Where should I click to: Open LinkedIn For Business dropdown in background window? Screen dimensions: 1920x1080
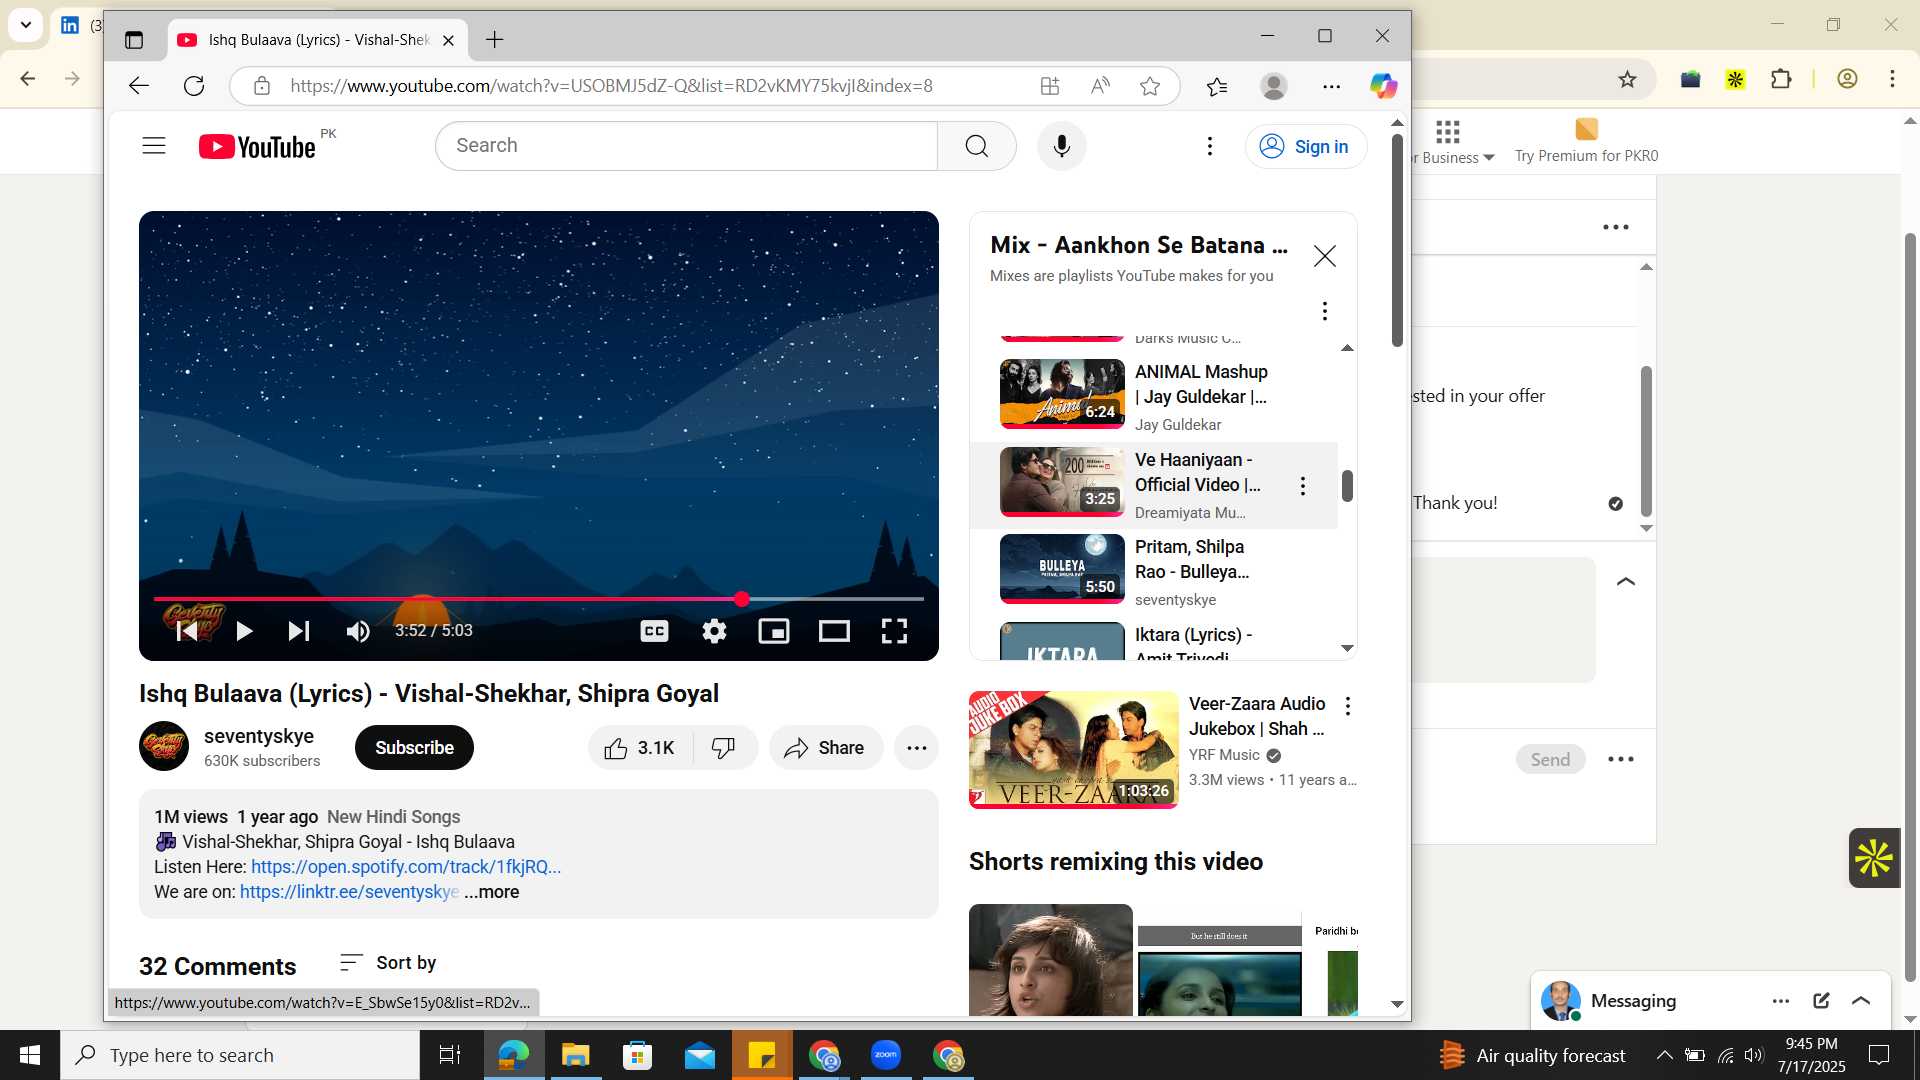[x=1453, y=142]
